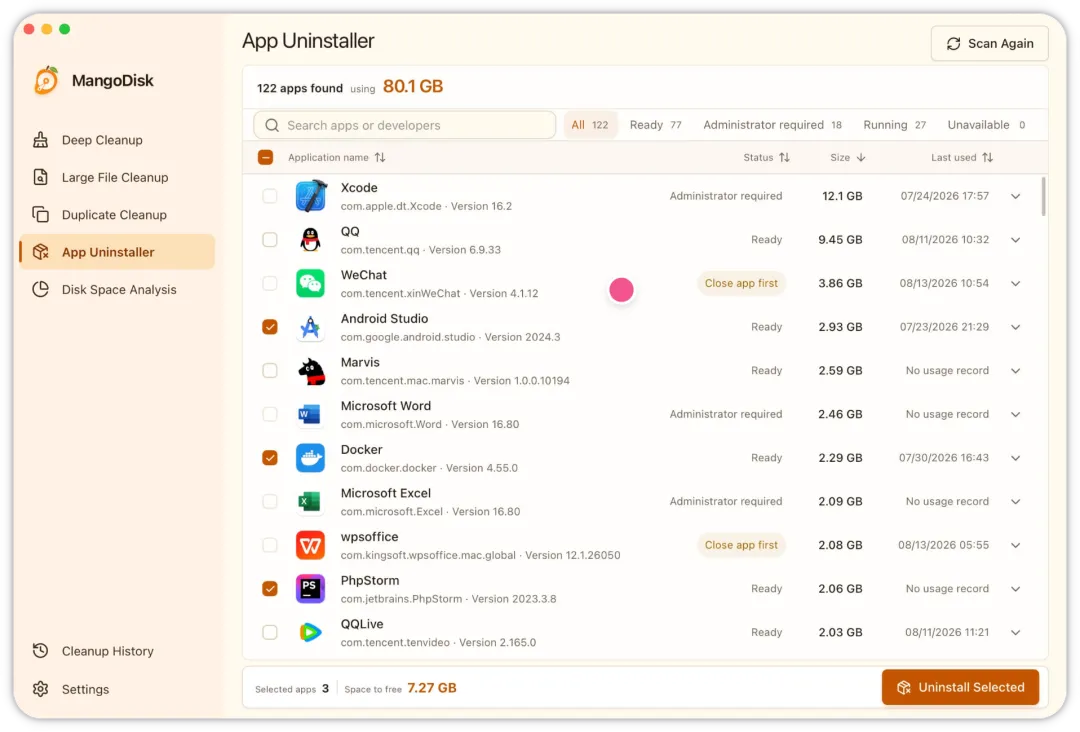Select the All 122 filter tab
Viewport: 1080px width, 732px height.
click(590, 125)
